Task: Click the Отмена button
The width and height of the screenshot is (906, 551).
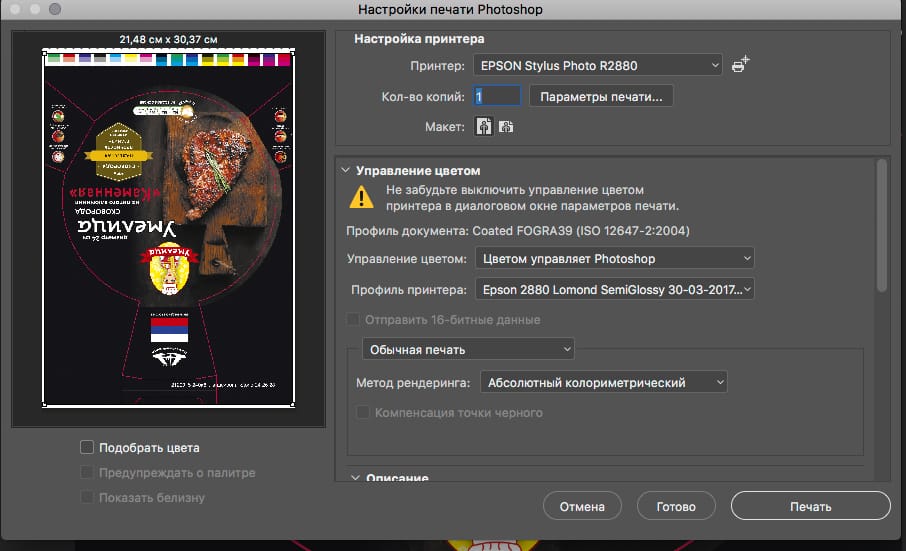Action: pyautogui.click(x=582, y=506)
